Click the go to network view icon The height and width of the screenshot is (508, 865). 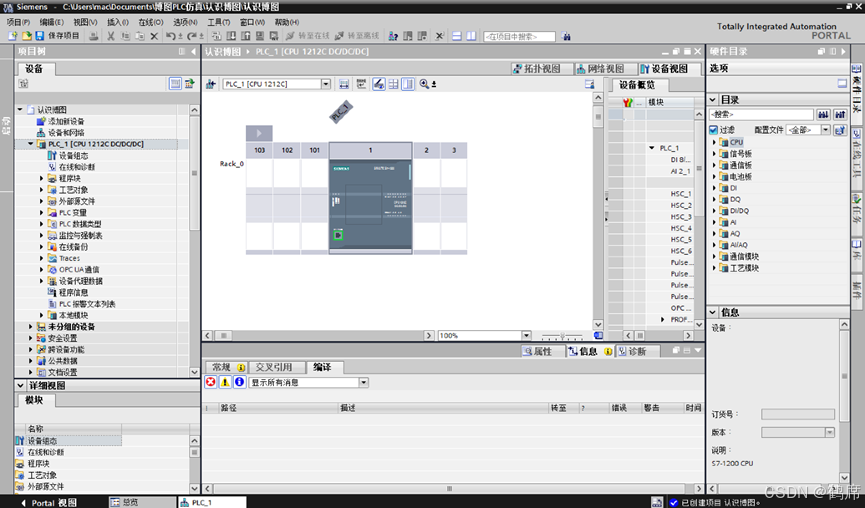211,84
